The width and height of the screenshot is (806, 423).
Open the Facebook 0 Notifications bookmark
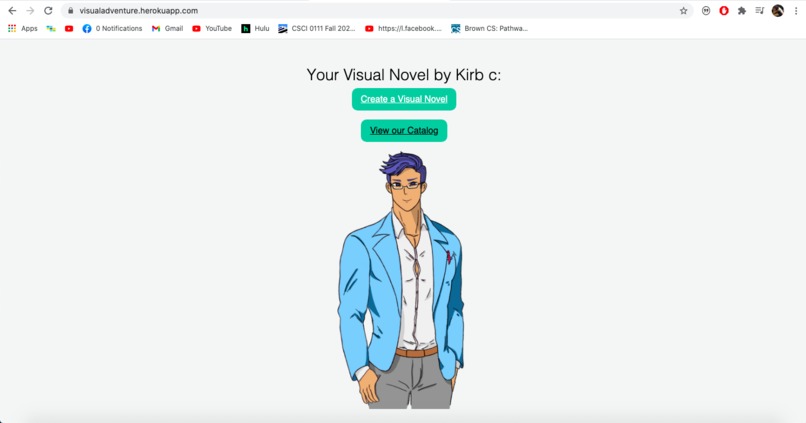112,29
